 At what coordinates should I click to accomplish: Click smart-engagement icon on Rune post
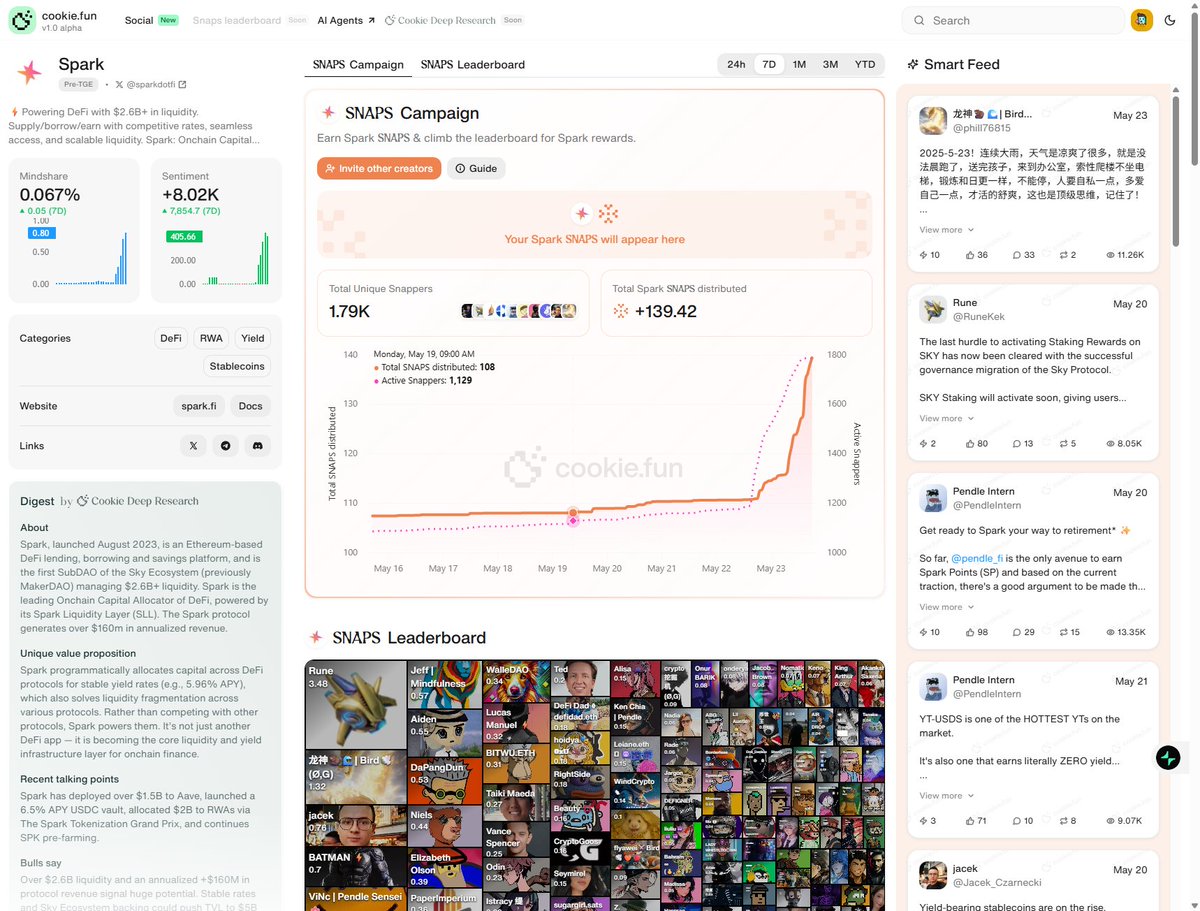tap(924, 444)
